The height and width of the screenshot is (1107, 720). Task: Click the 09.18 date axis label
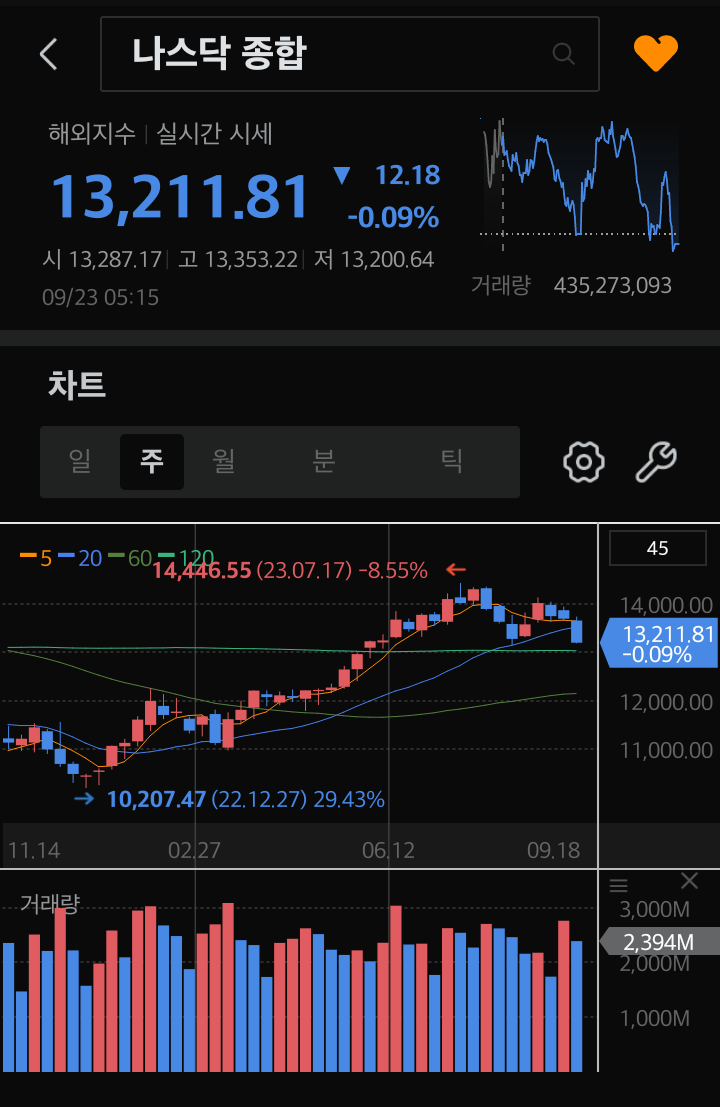[553, 851]
